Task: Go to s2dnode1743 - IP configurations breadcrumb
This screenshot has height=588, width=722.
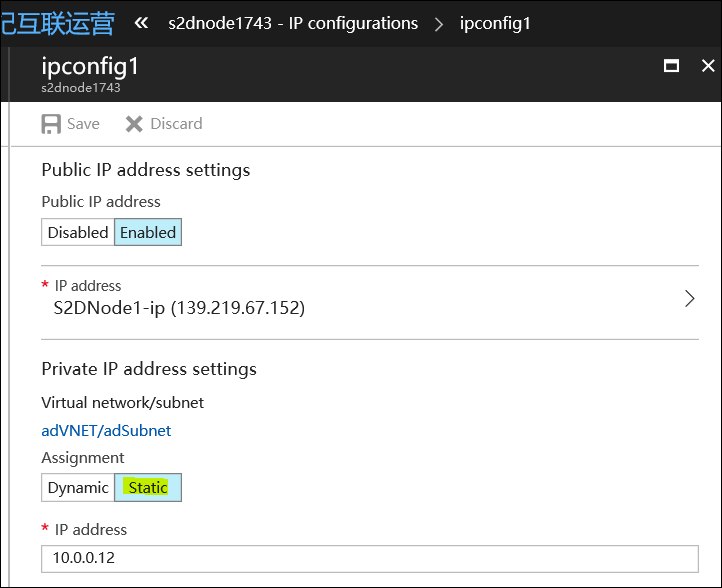Action: pyautogui.click(x=293, y=23)
